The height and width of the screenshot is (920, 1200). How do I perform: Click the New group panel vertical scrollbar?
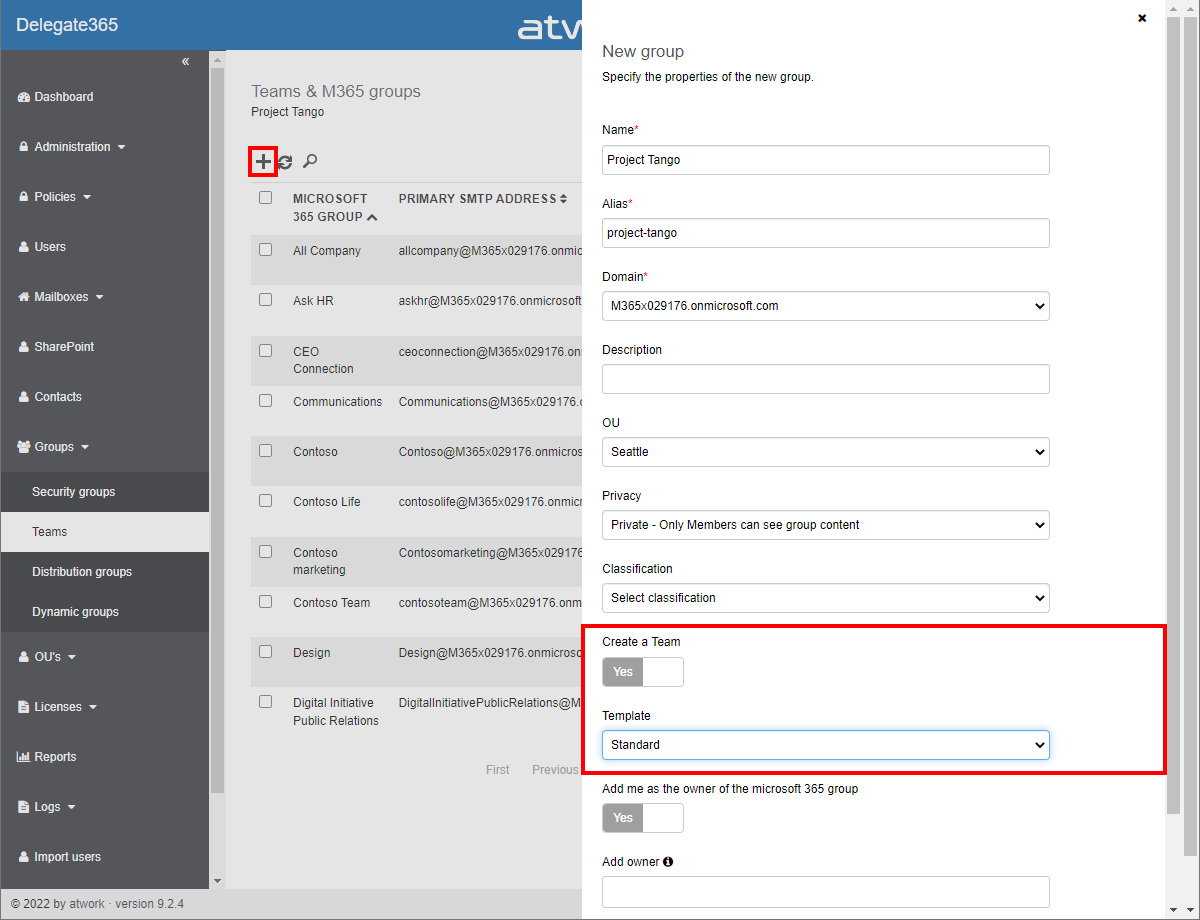[1174, 414]
